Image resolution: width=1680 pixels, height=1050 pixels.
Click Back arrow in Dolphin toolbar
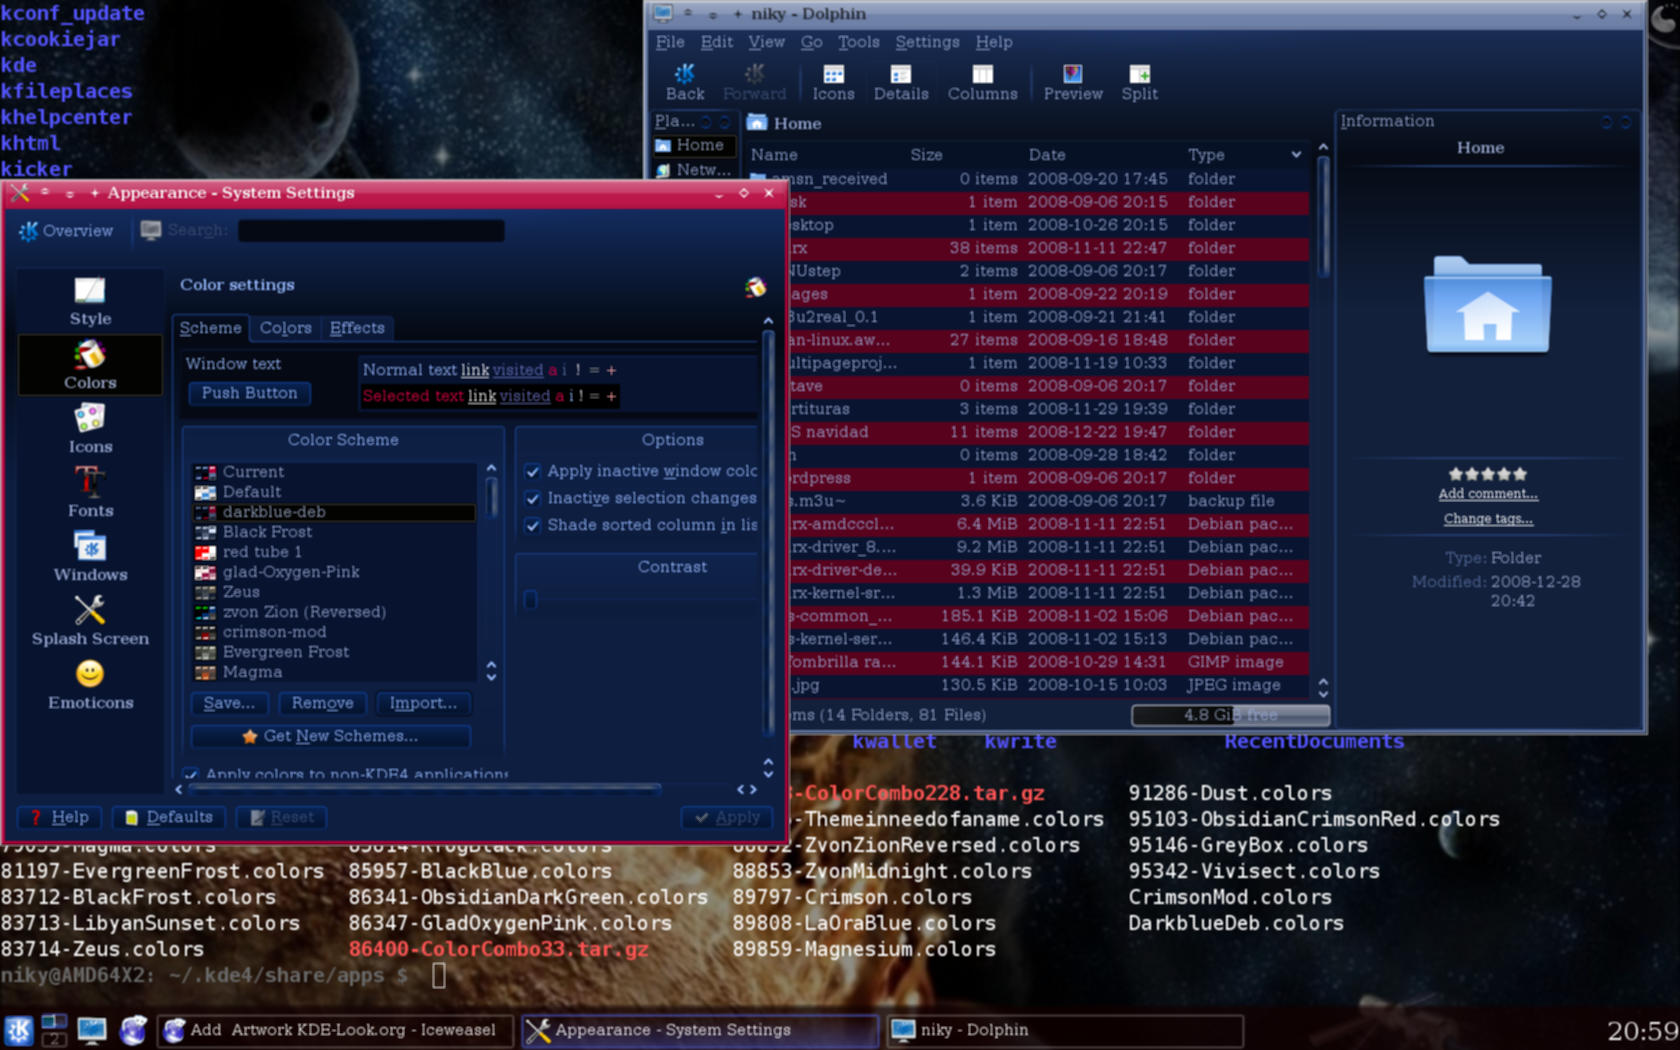[685, 82]
